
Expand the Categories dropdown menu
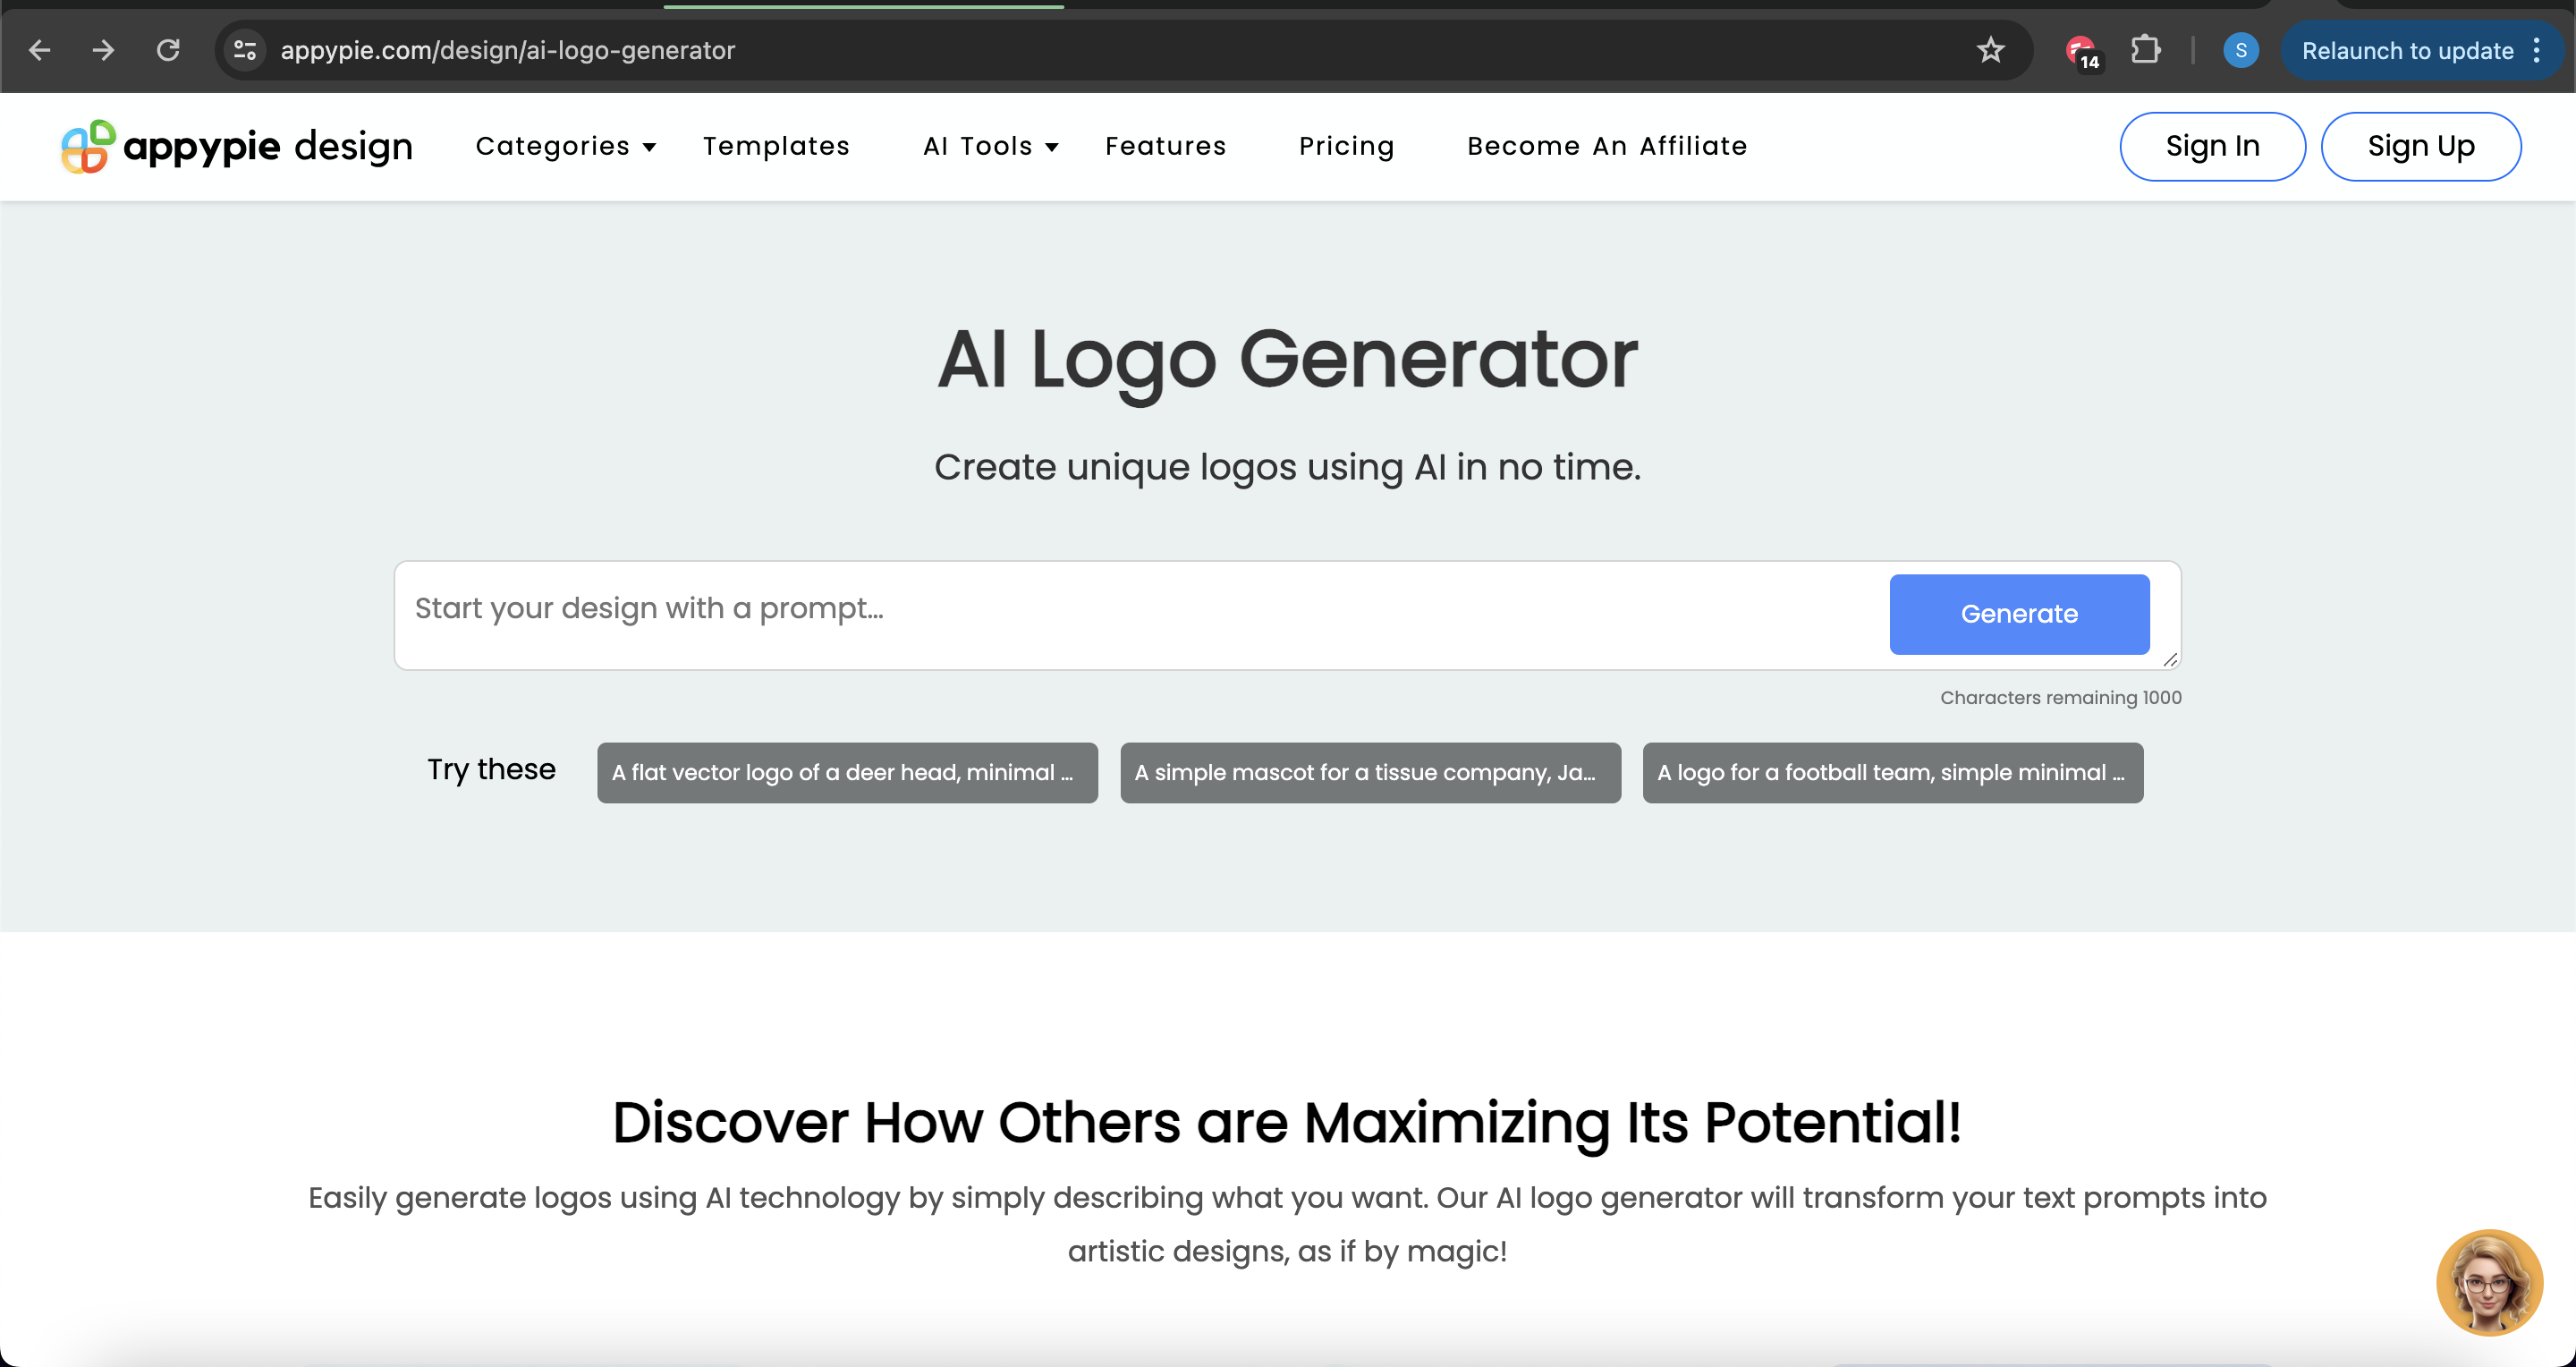[566, 146]
